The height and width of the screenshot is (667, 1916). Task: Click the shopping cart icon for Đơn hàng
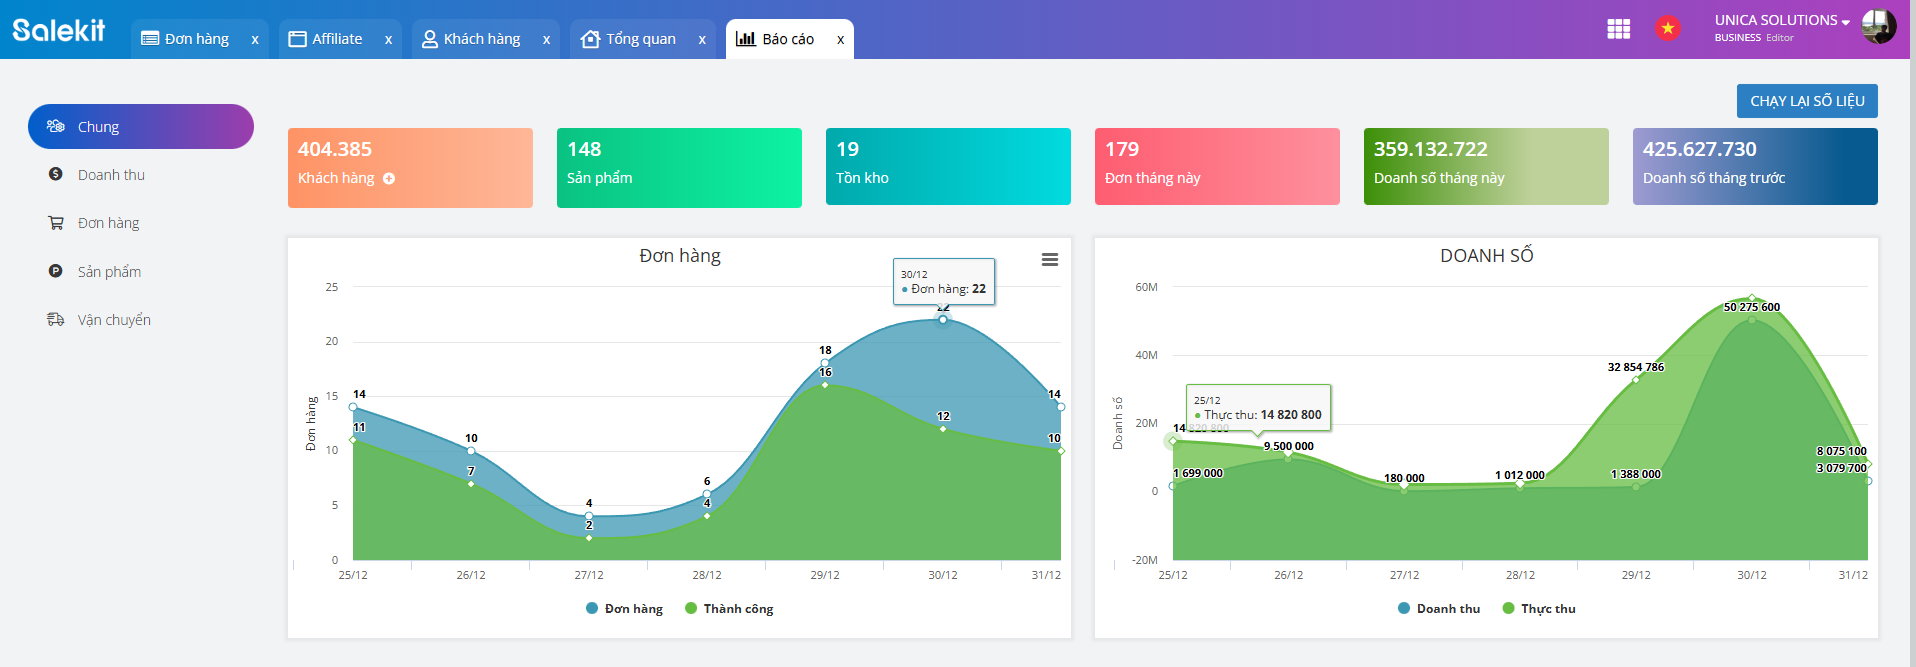point(56,223)
